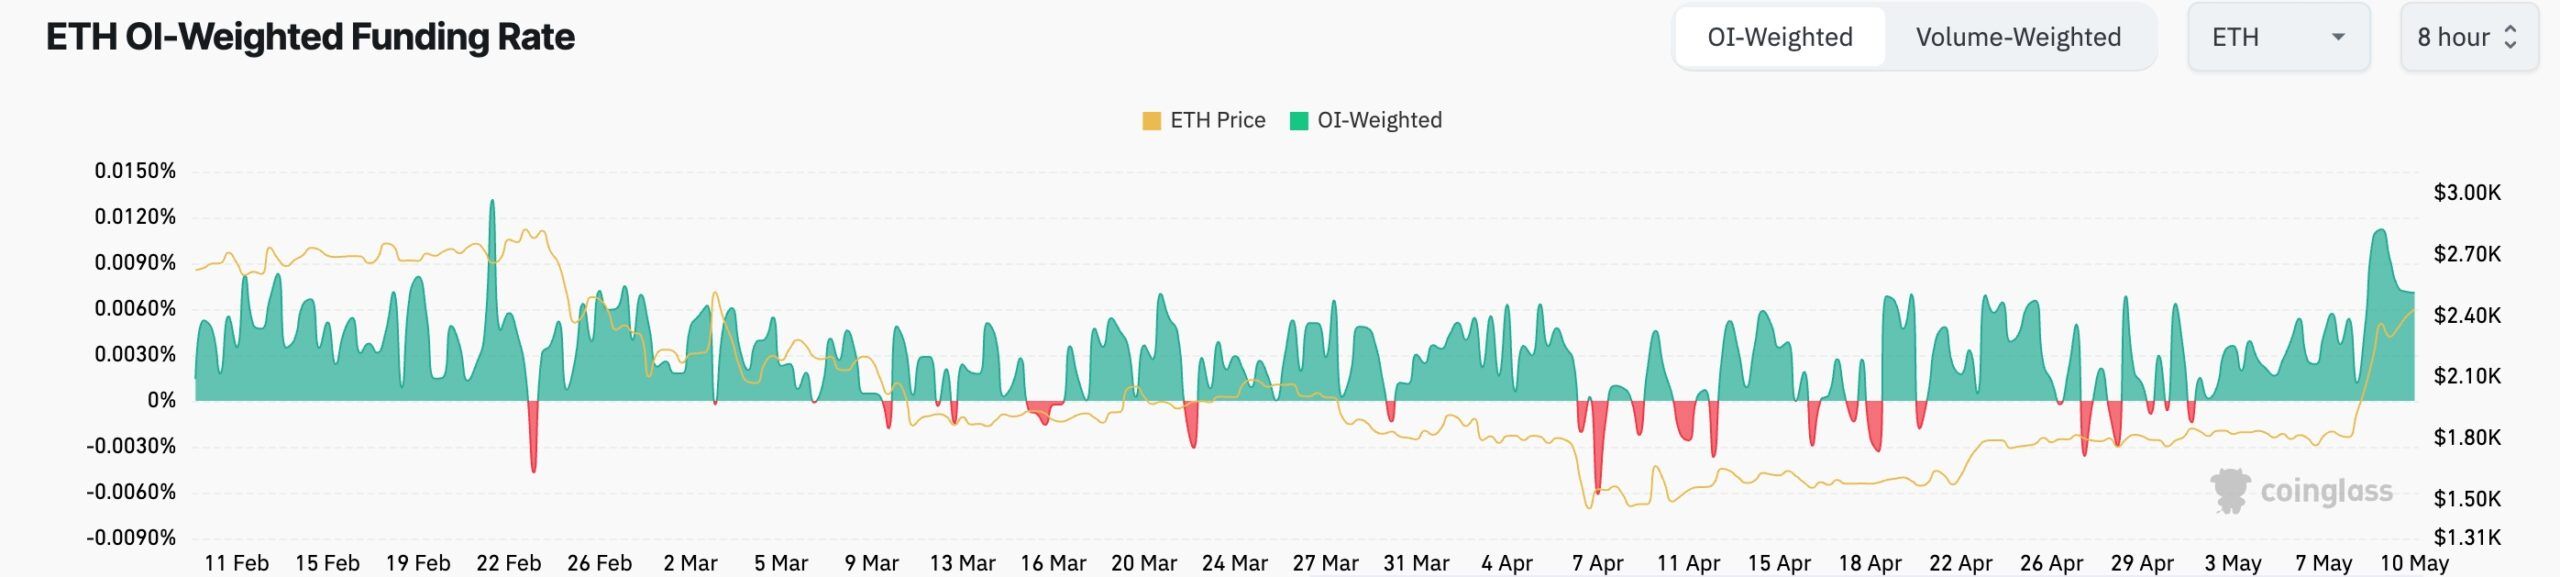
Task: Click the 7 Apr date label
Action: point(1597,563)
